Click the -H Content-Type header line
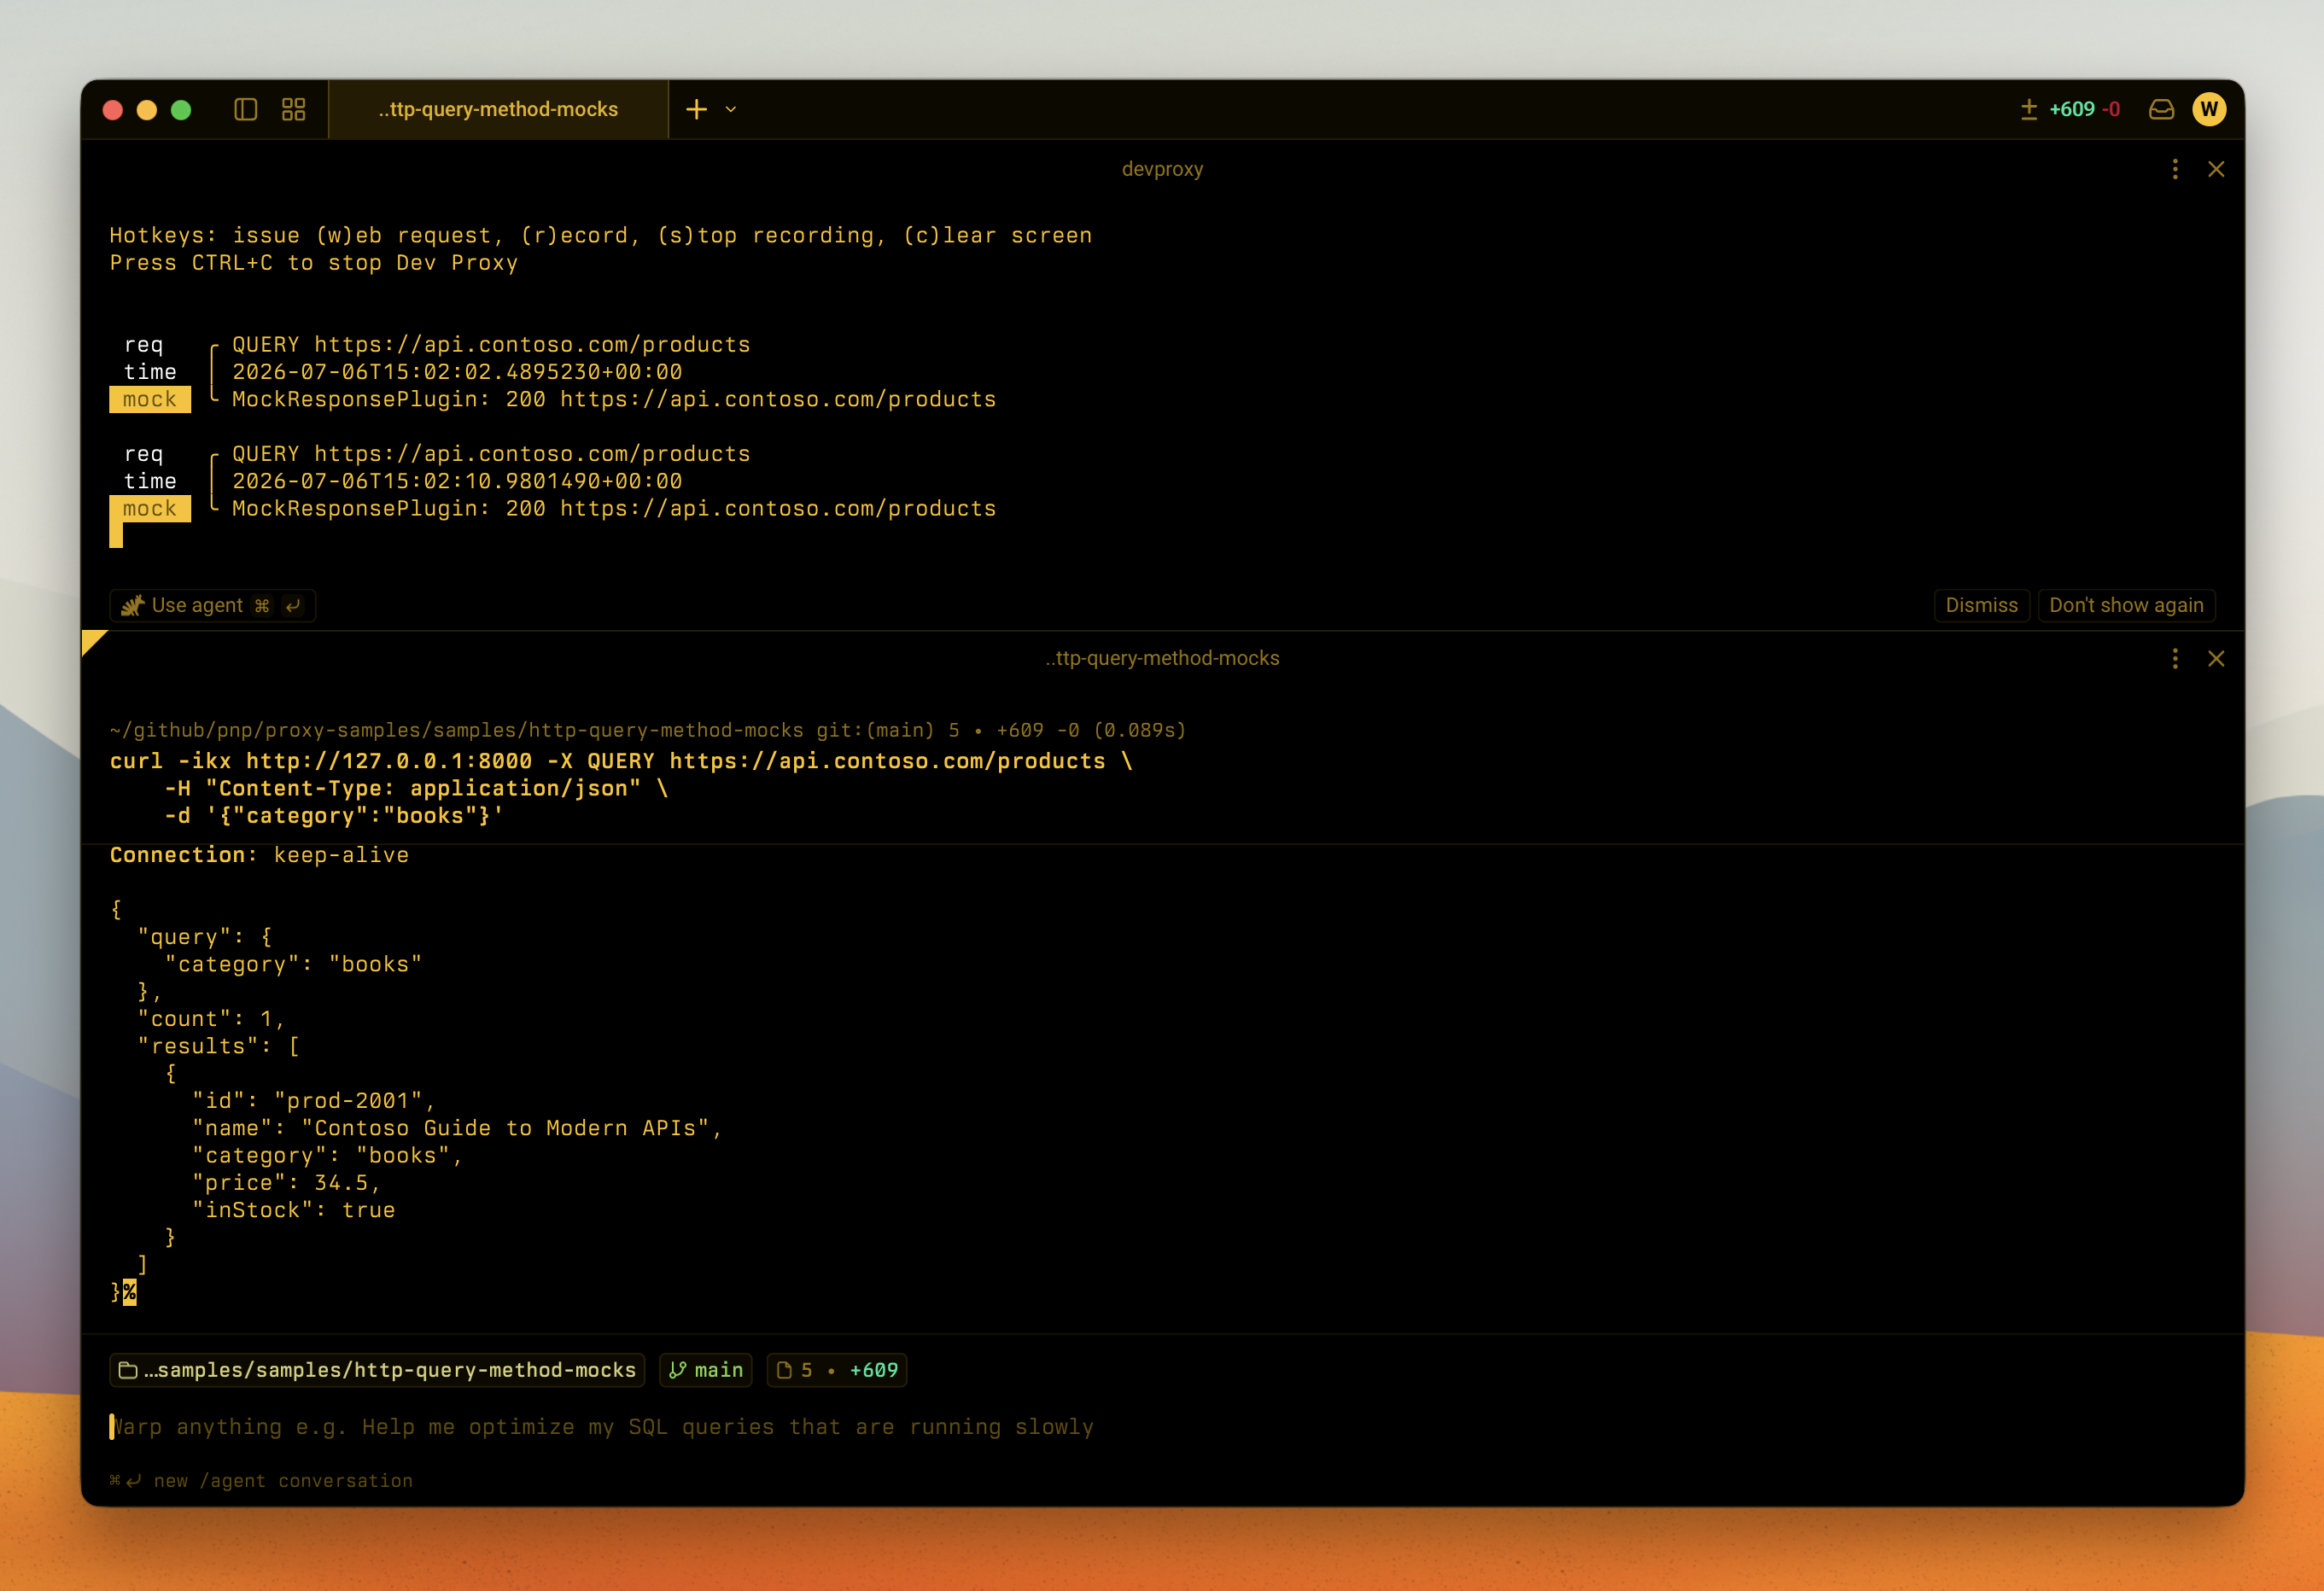The width and height of the screenshot is (2324, 1591). (x=416, y=788)
